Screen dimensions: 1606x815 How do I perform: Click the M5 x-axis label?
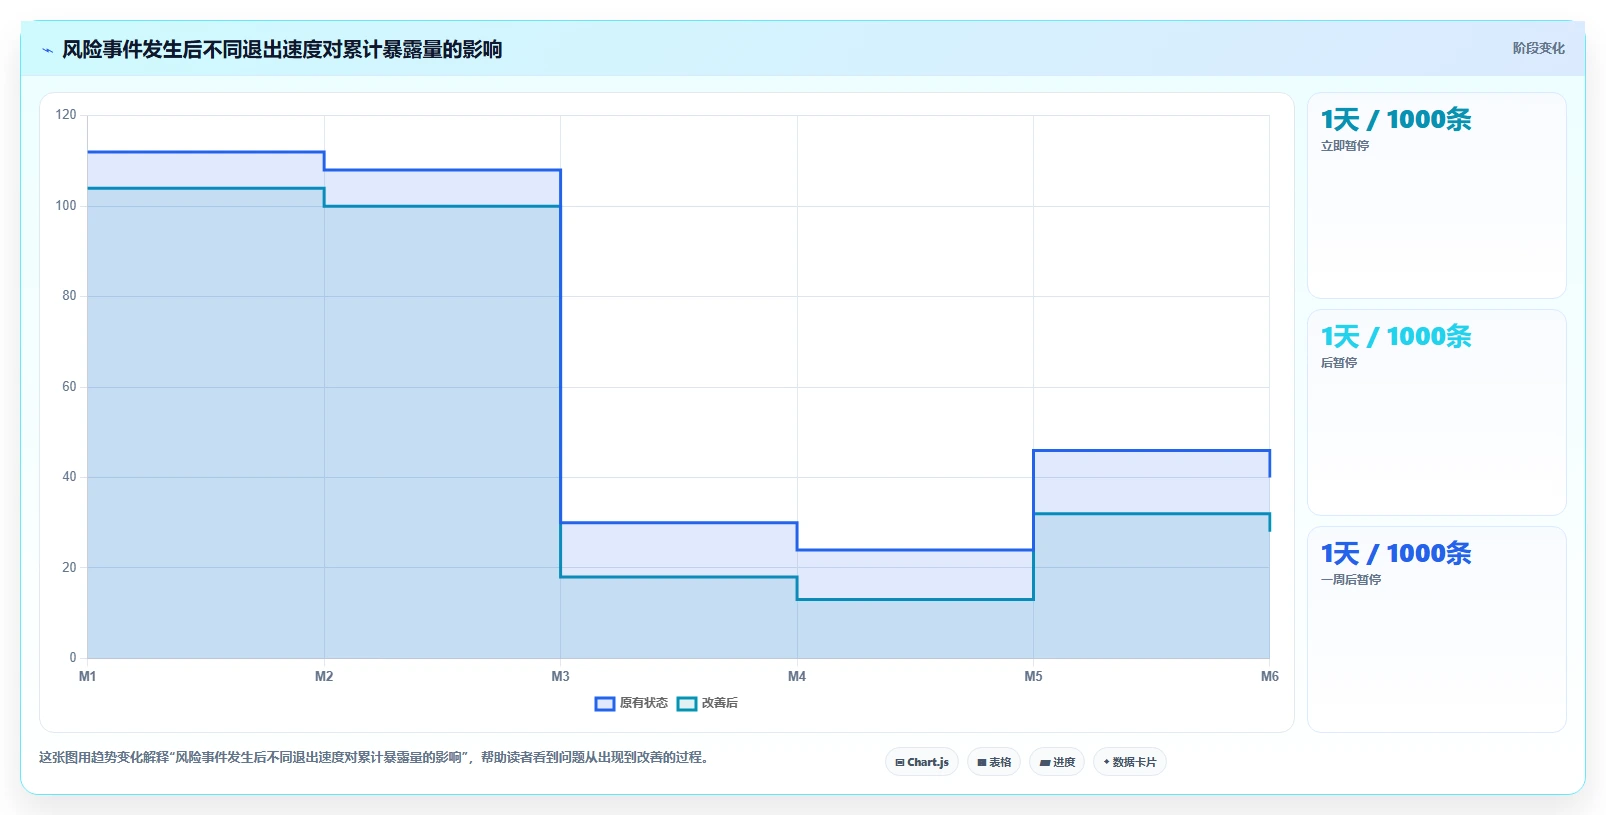1033,677
